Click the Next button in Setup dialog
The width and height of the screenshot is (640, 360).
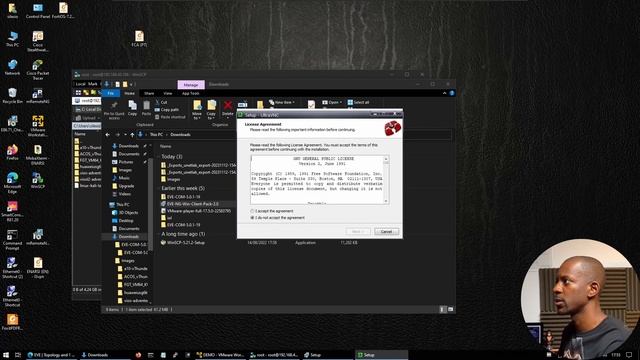pos(358,231)
